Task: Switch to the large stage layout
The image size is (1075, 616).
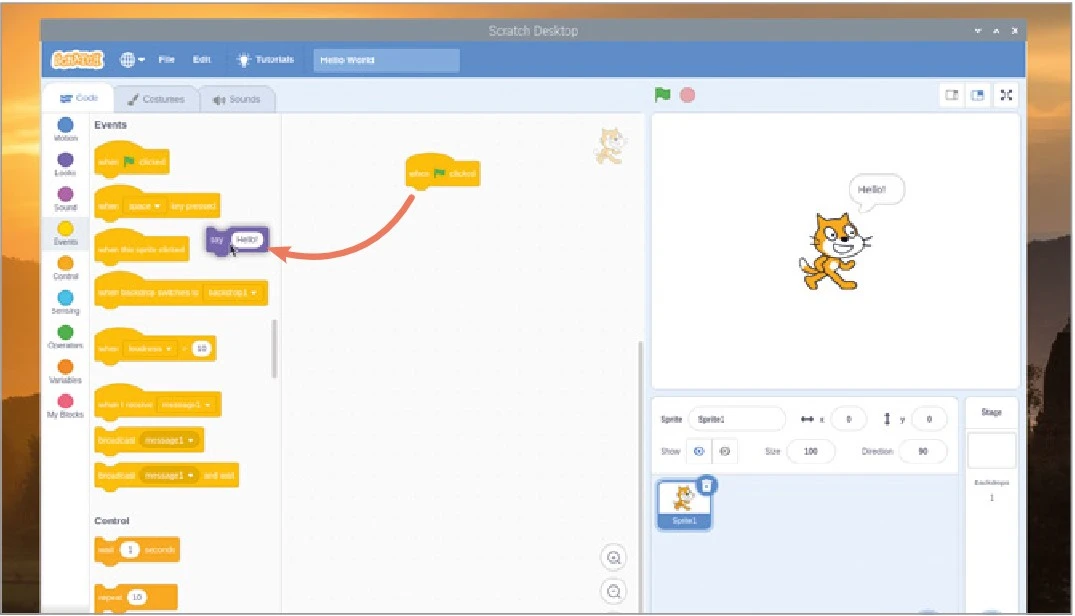Action: coord(978,95)
